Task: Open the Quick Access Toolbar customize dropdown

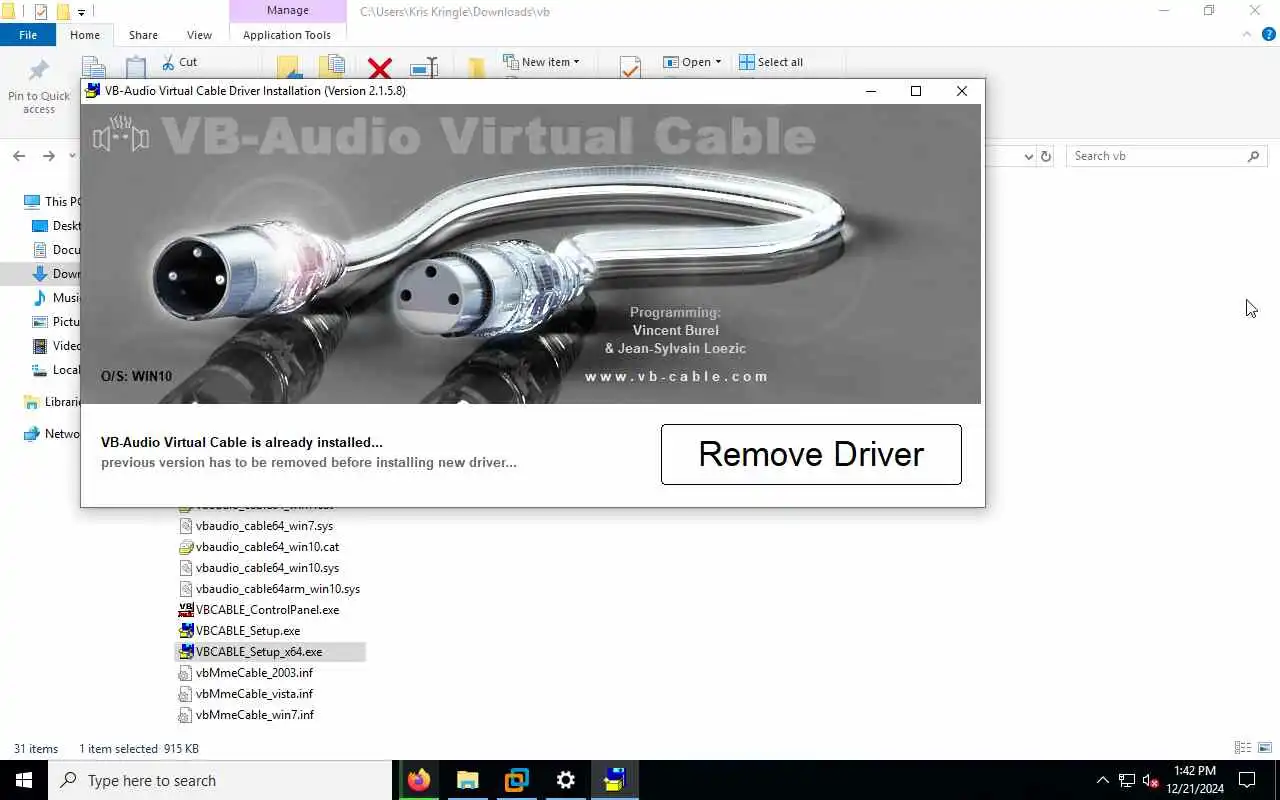Action: pos(81,12)
